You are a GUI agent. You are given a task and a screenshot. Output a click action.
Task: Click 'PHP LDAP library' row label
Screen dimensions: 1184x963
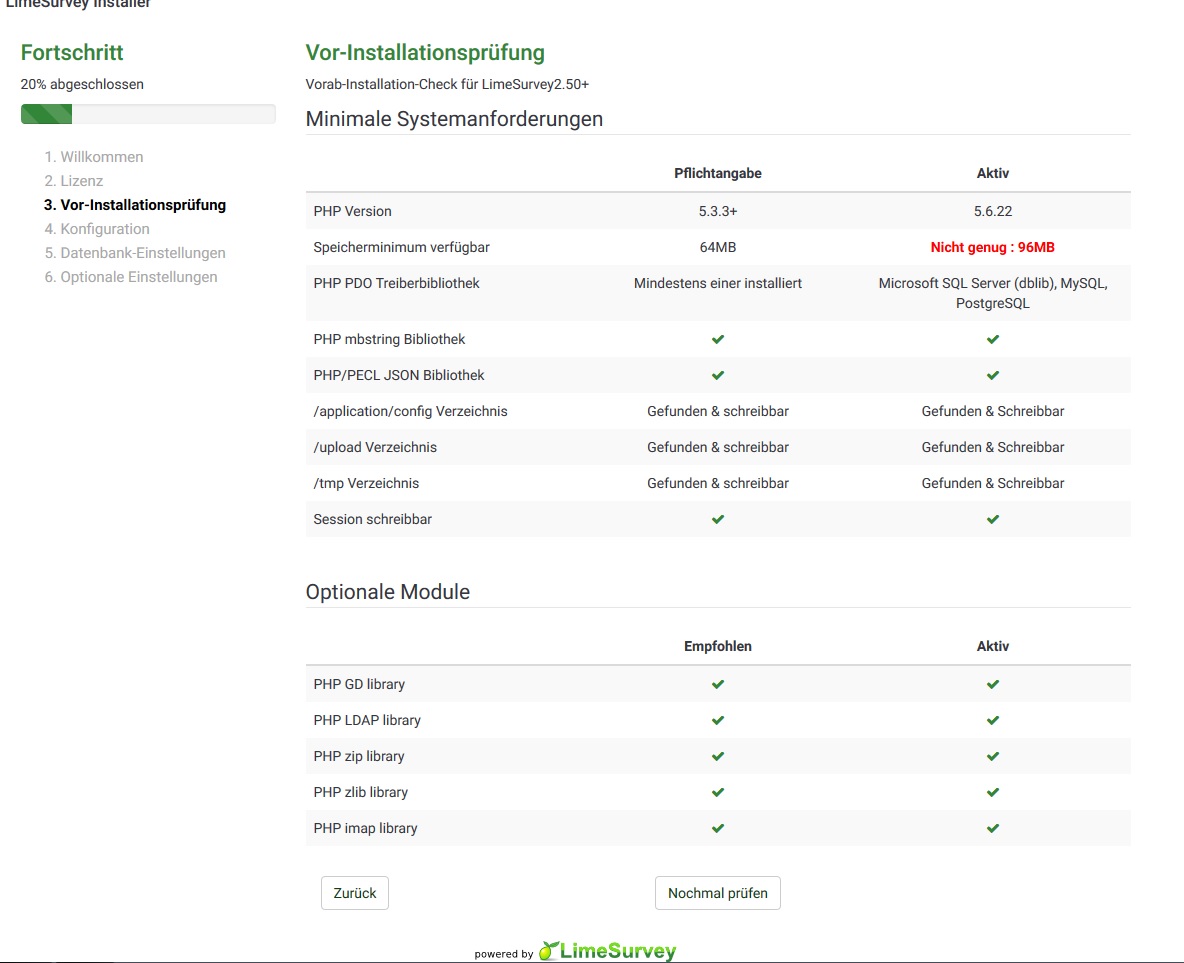(x=367, y=721)
